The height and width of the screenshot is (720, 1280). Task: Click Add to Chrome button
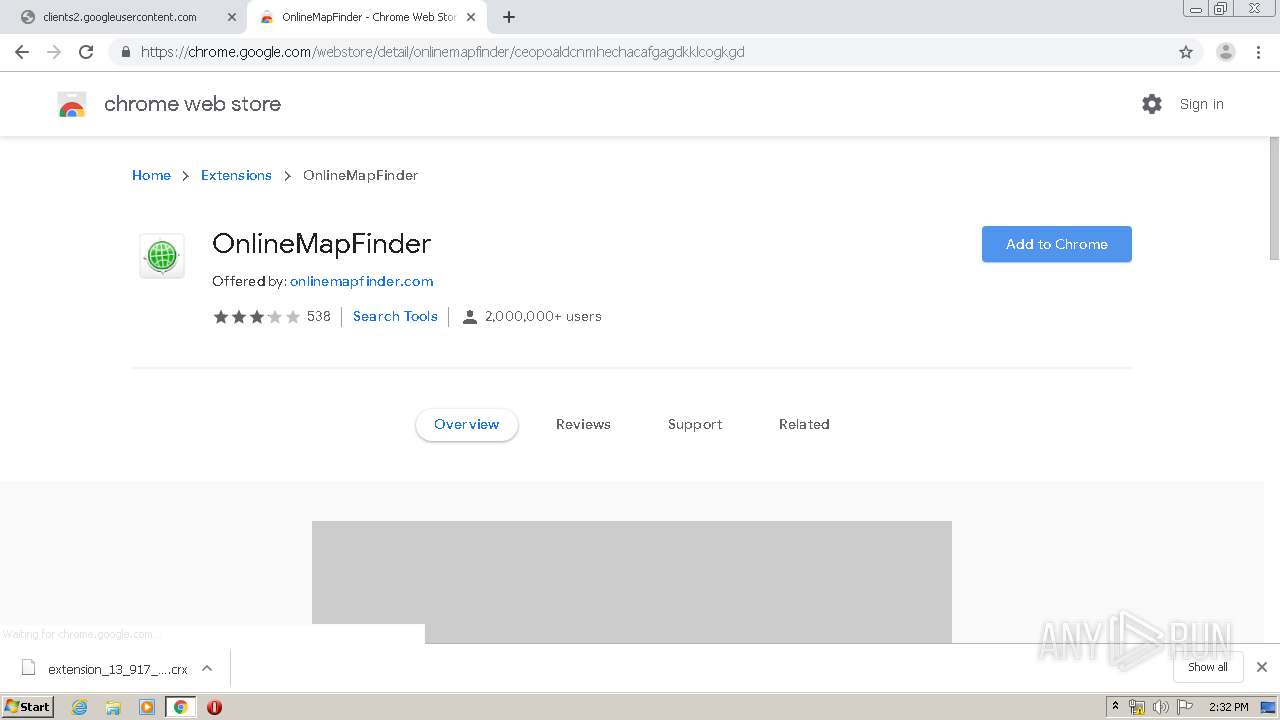point(1057,244)
